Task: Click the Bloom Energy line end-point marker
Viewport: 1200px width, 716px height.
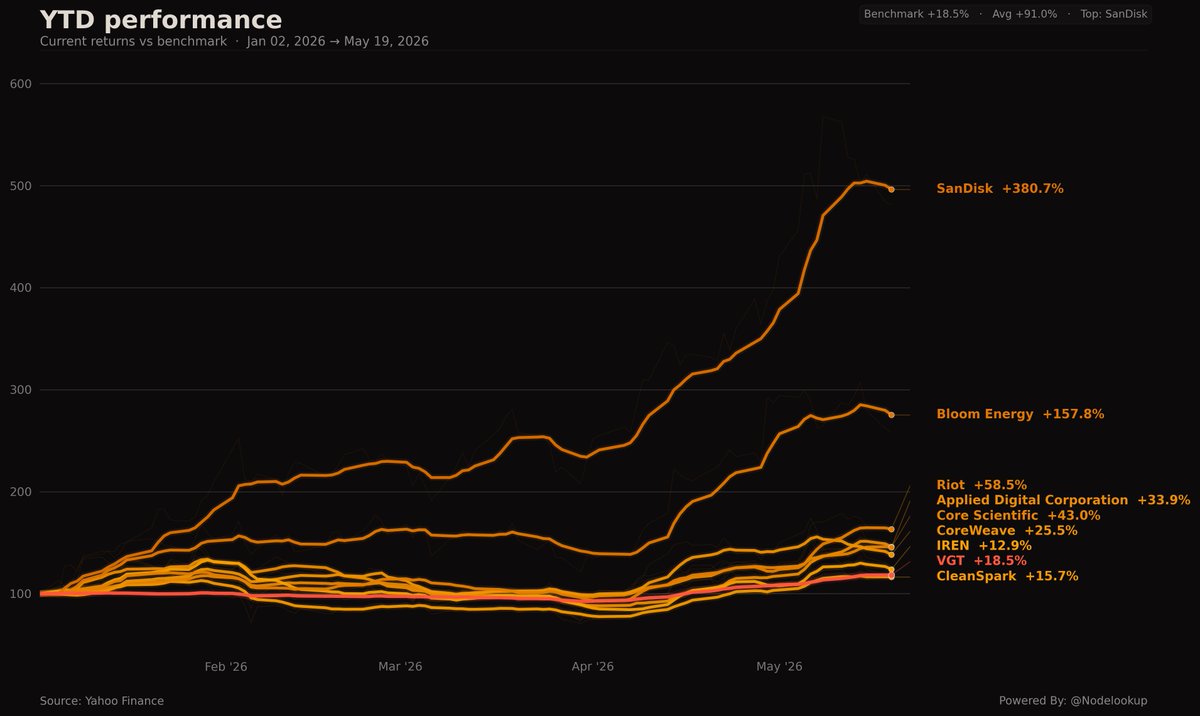Action: point(891,414)
